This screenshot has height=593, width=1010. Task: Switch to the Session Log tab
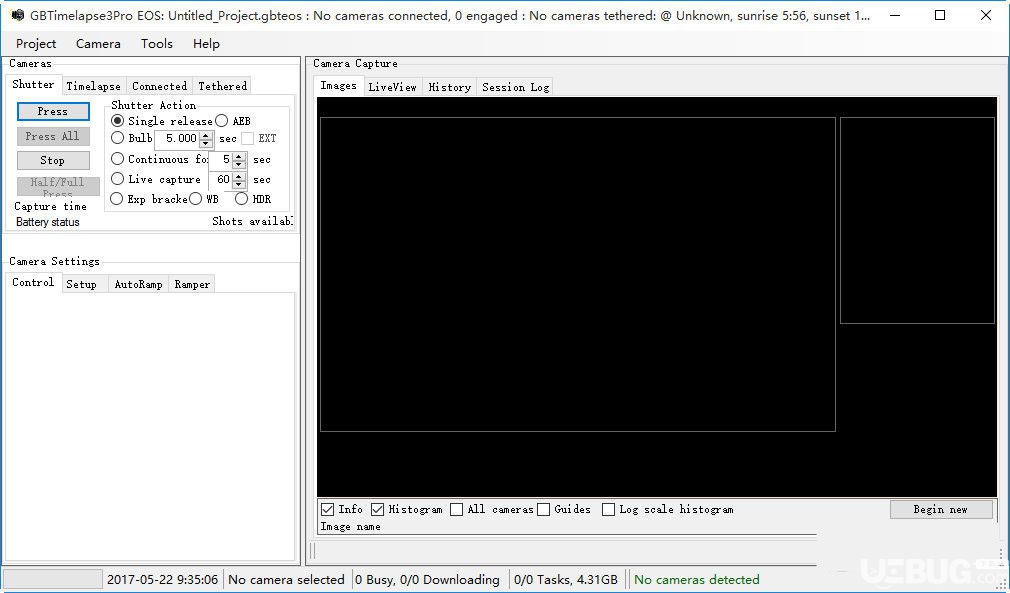(x=515, y=88)
